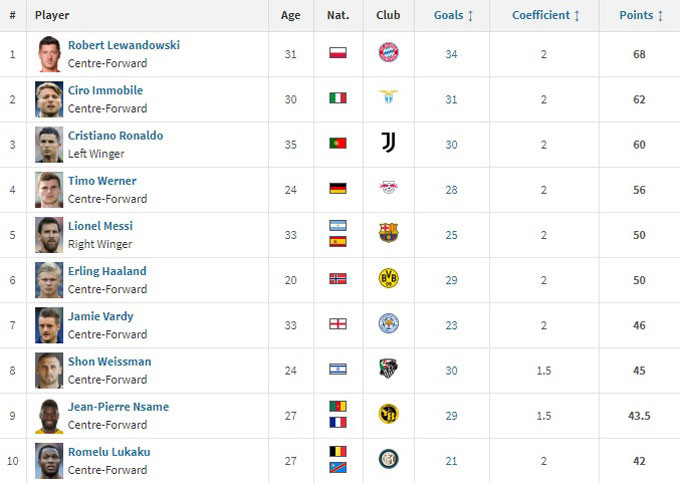Click the Borussia Dortmund club logo

pyautogui.click(x=388, y=278)
